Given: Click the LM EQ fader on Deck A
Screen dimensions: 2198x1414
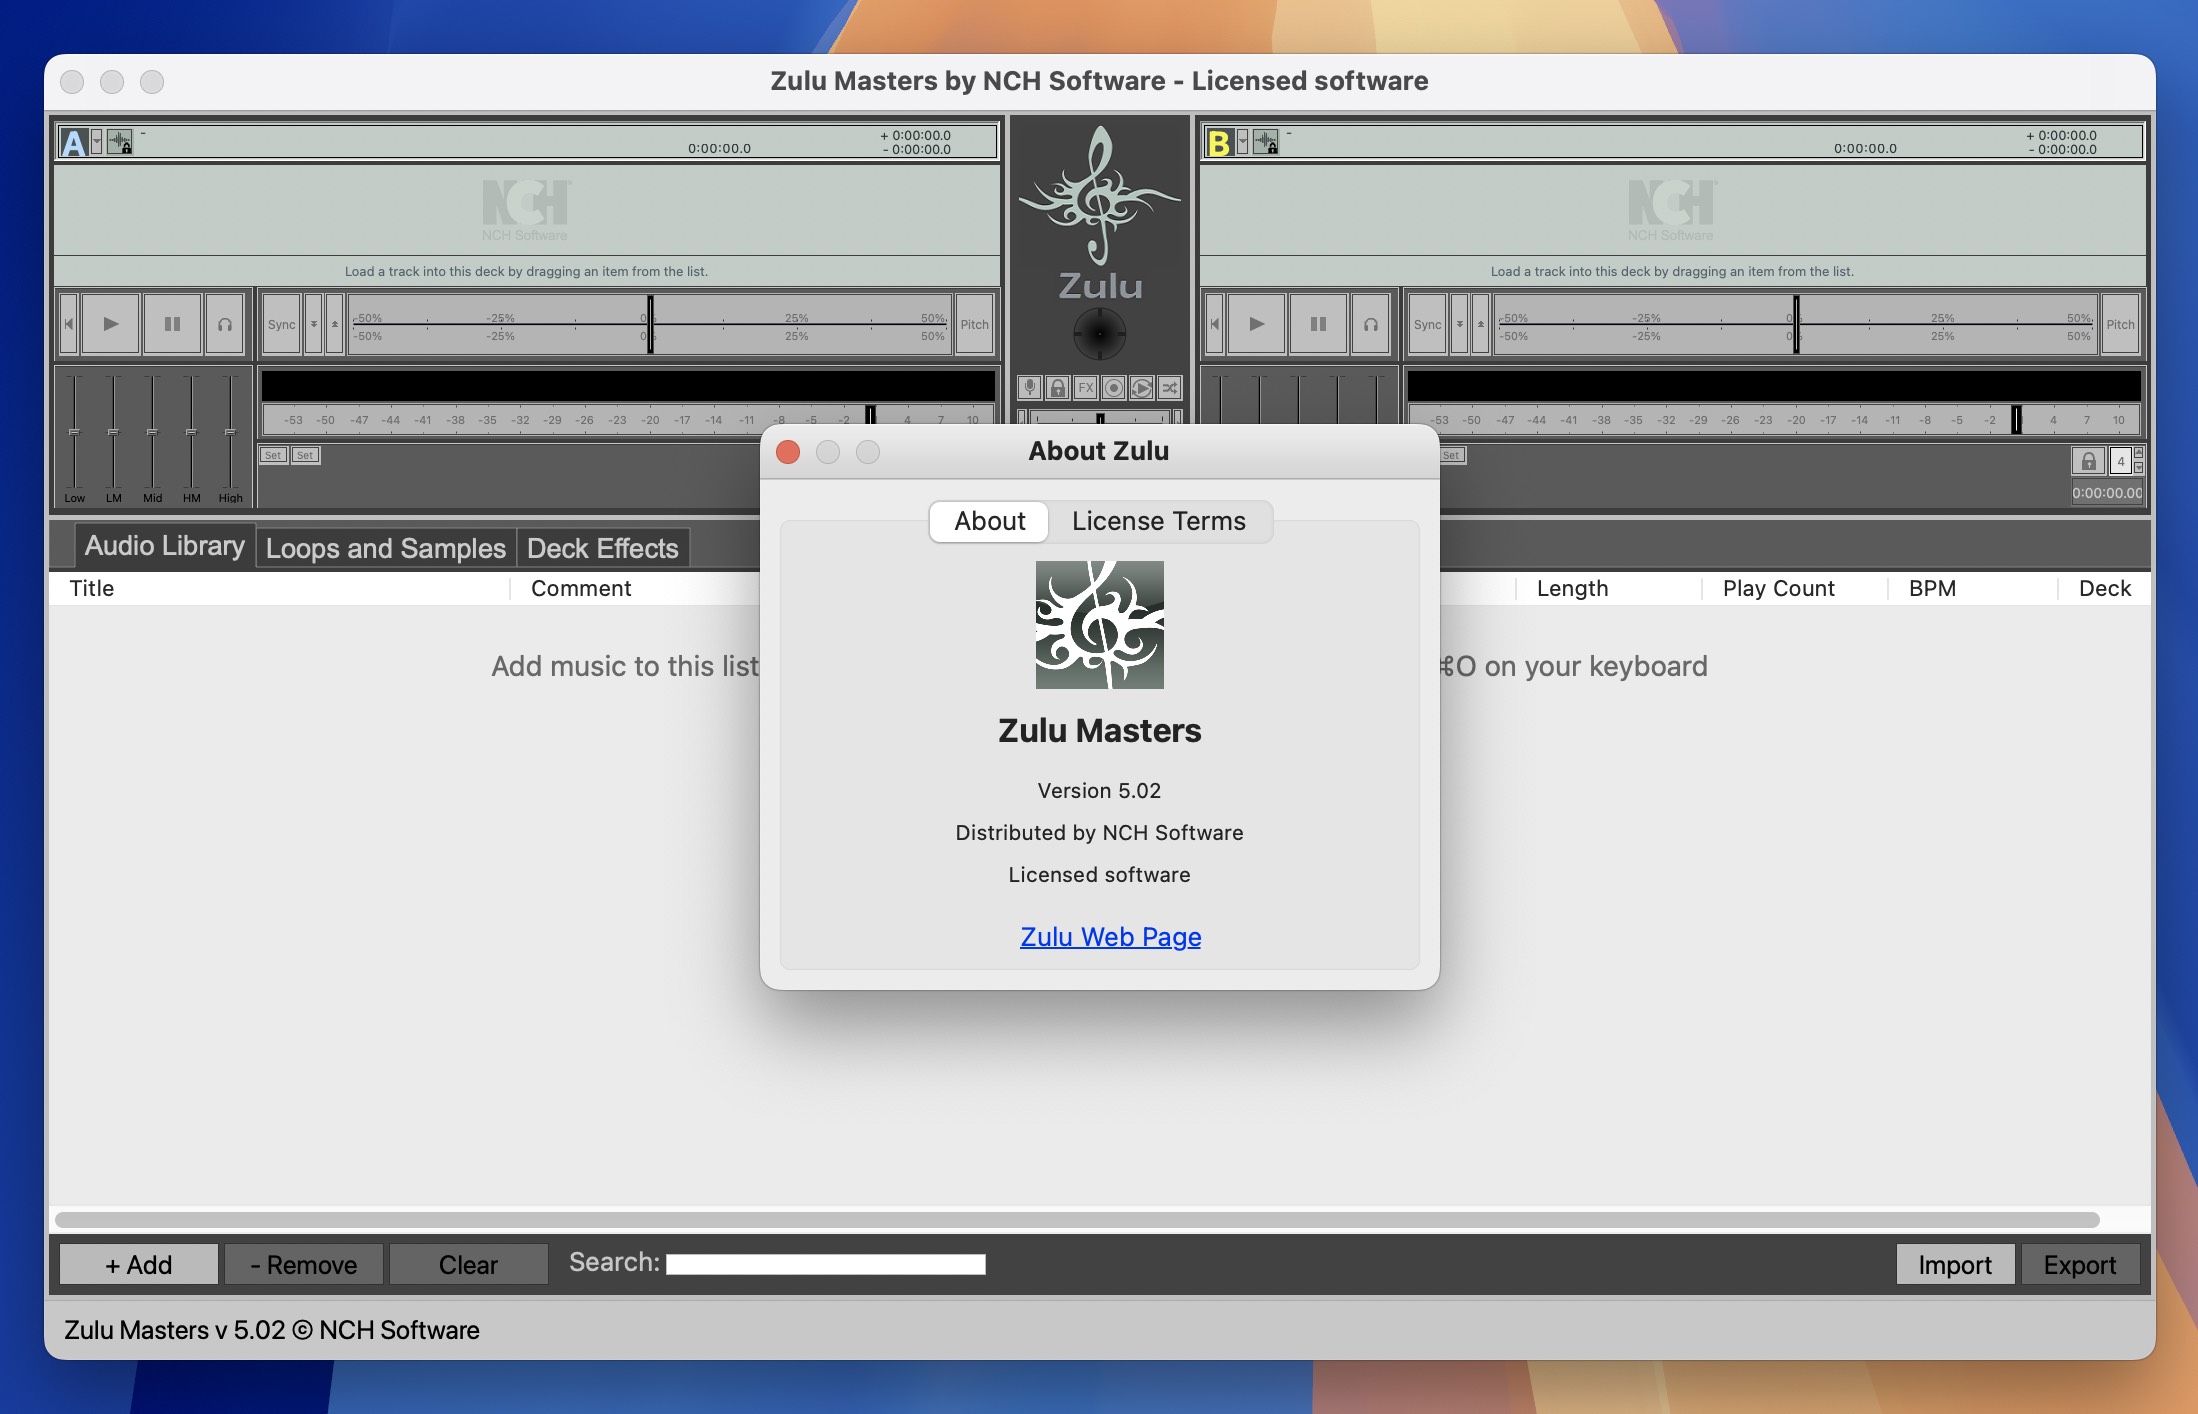Looking at the screenshot, I should [113, 432].
